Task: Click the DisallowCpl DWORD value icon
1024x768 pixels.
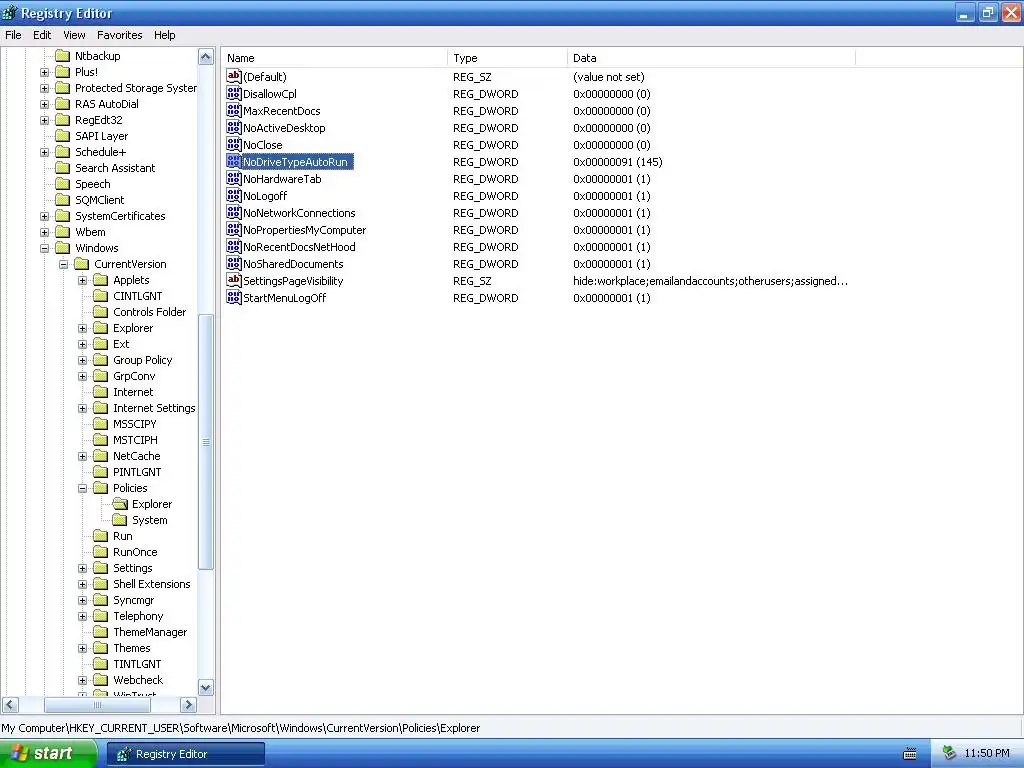Action: click(234, 93)
